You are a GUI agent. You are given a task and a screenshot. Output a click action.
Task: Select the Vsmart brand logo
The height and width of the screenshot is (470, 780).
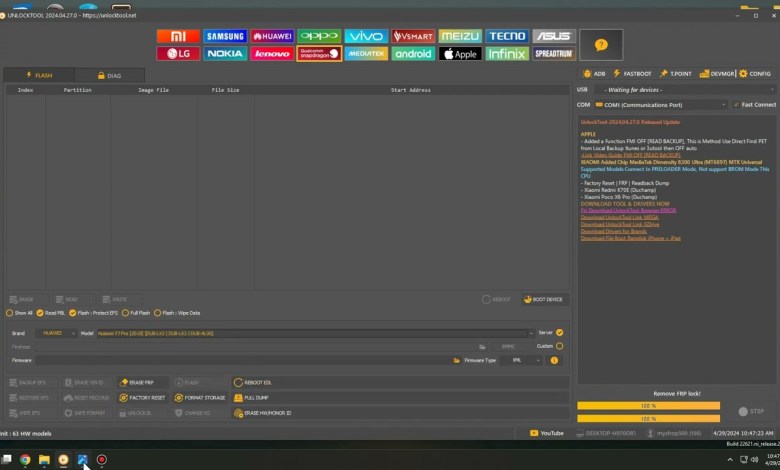413,36
